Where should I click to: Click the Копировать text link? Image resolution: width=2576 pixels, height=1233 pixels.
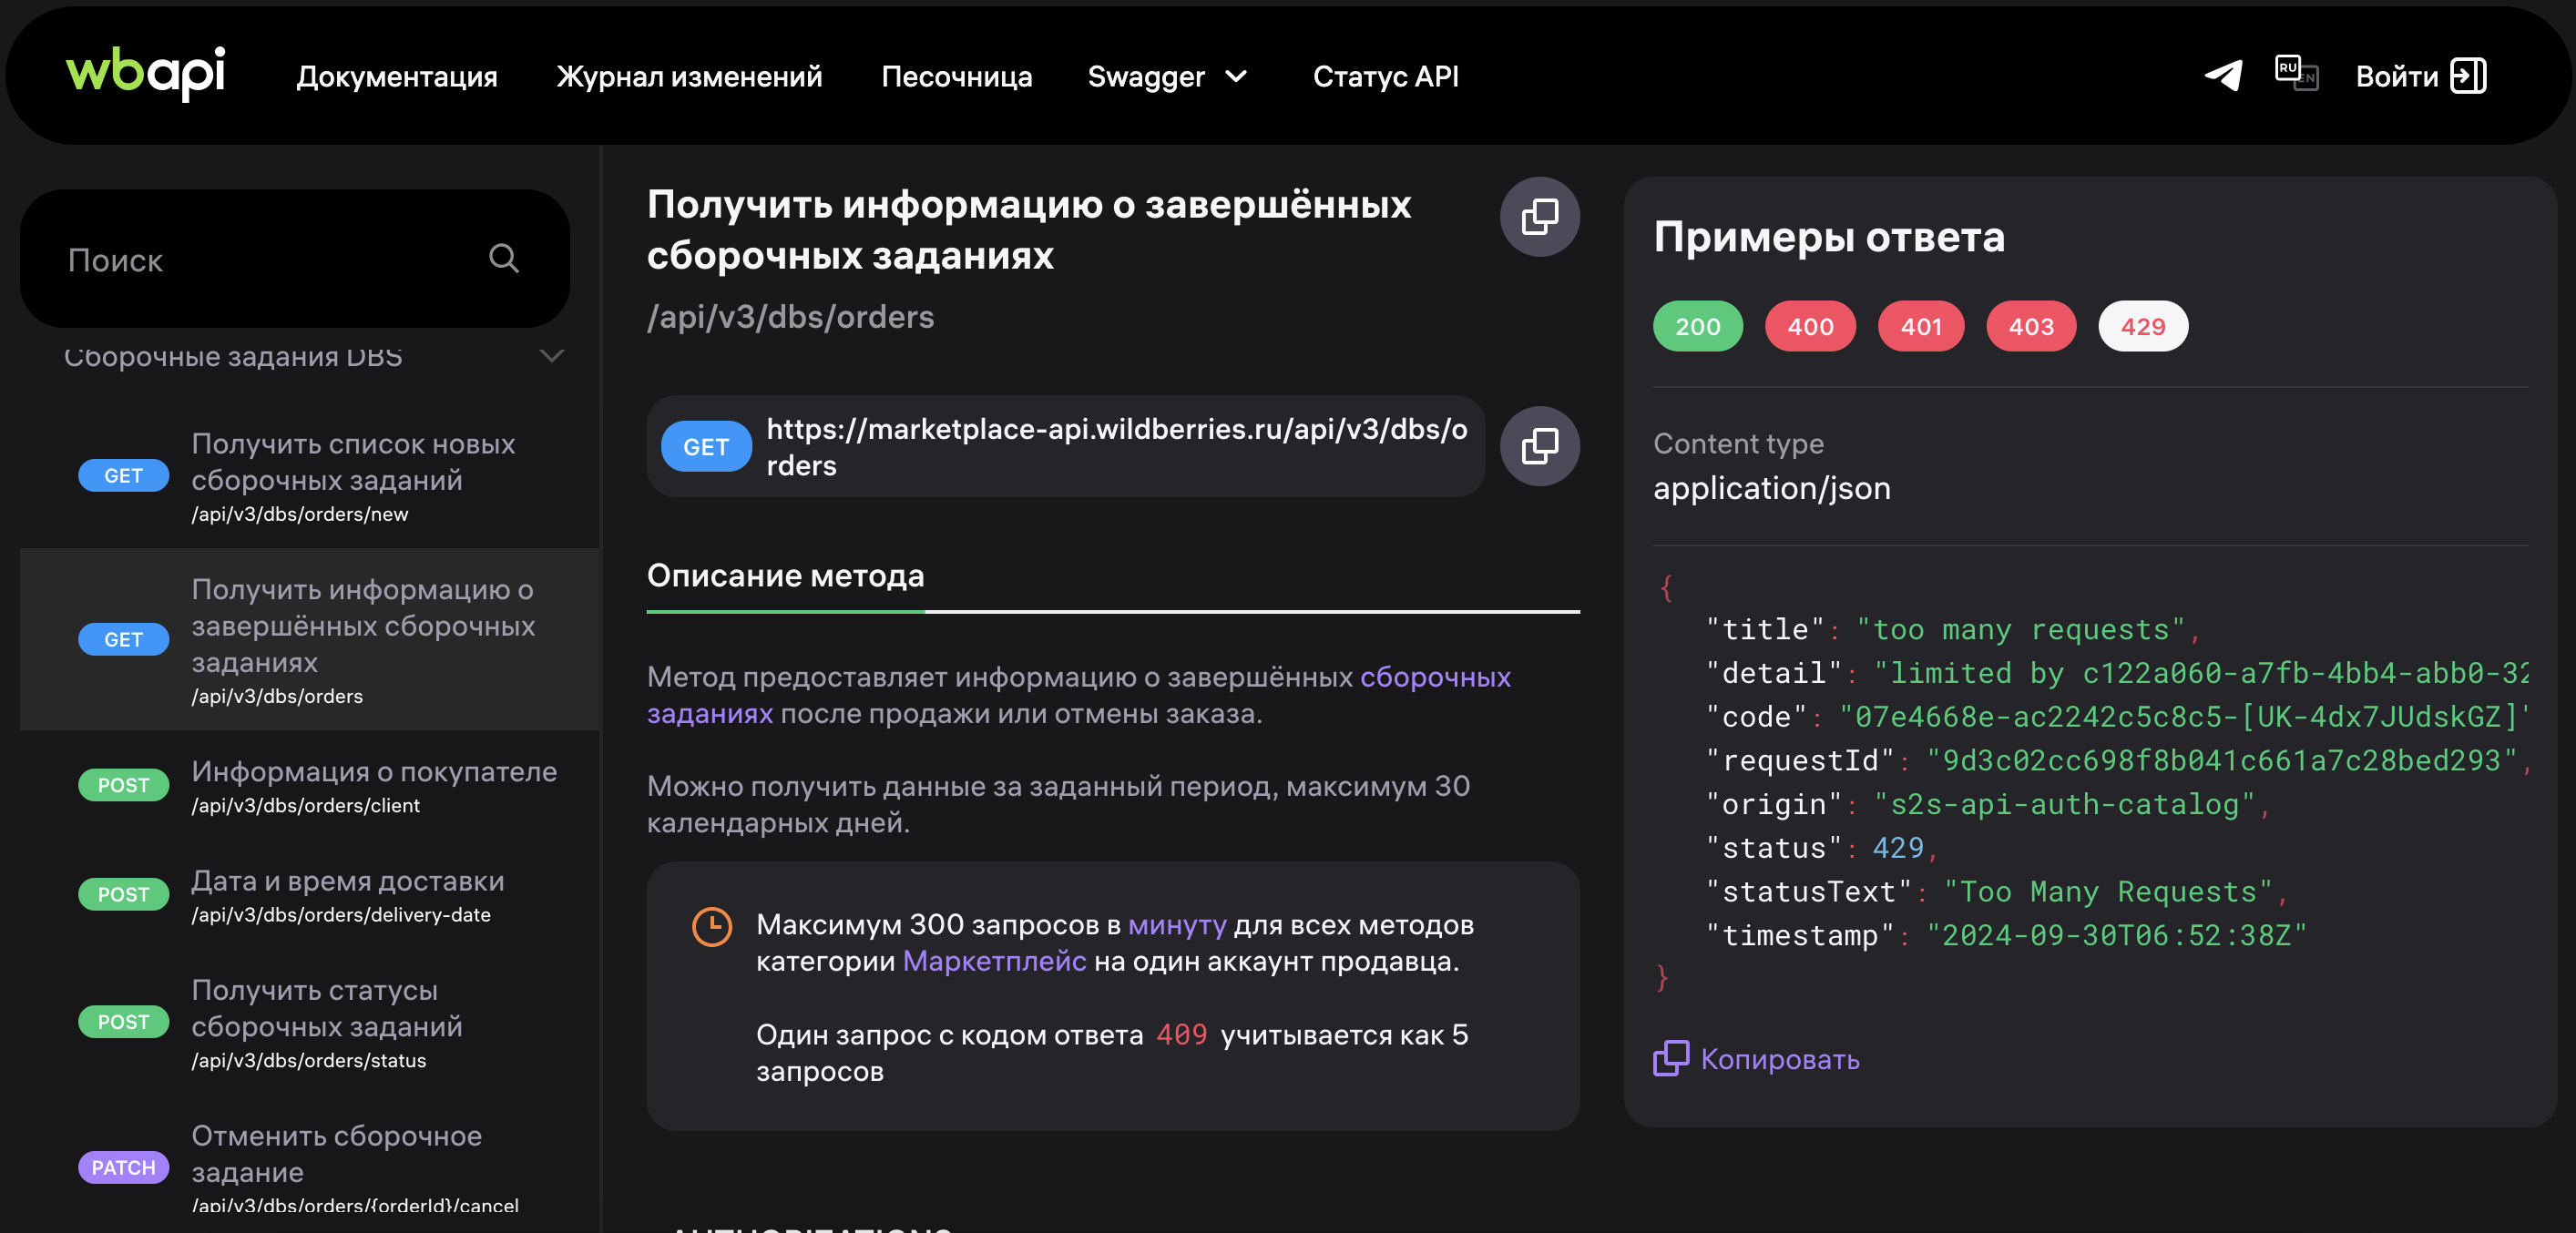(1780, 1059)
